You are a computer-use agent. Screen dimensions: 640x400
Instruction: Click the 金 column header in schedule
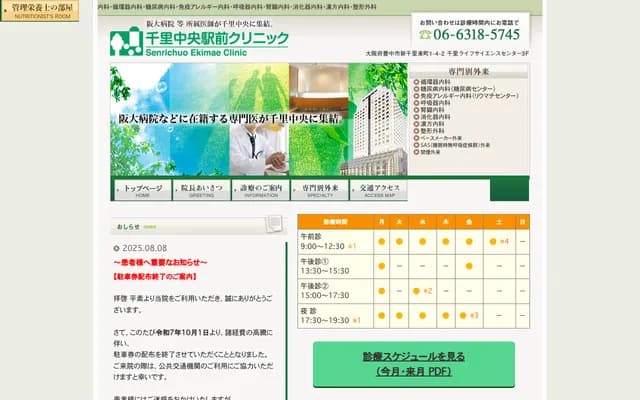pyautogui.click(x=469, y=222)
